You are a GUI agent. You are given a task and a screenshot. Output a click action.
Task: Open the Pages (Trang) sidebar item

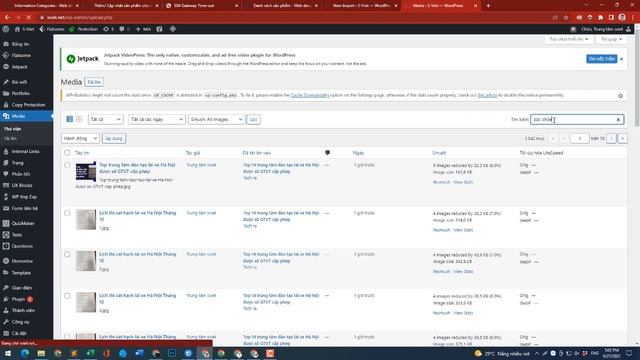pos(18,163)
